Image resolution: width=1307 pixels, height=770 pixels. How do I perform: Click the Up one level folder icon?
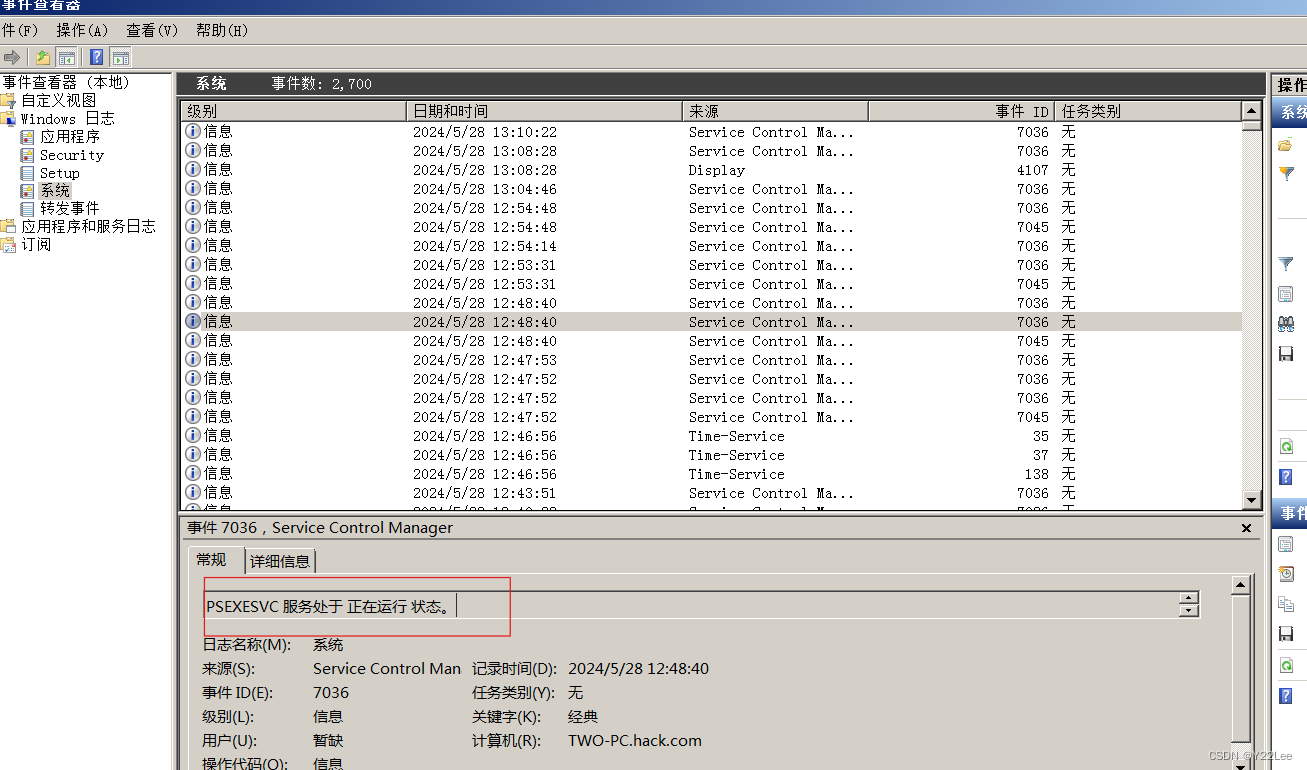(x=43, y=57)
